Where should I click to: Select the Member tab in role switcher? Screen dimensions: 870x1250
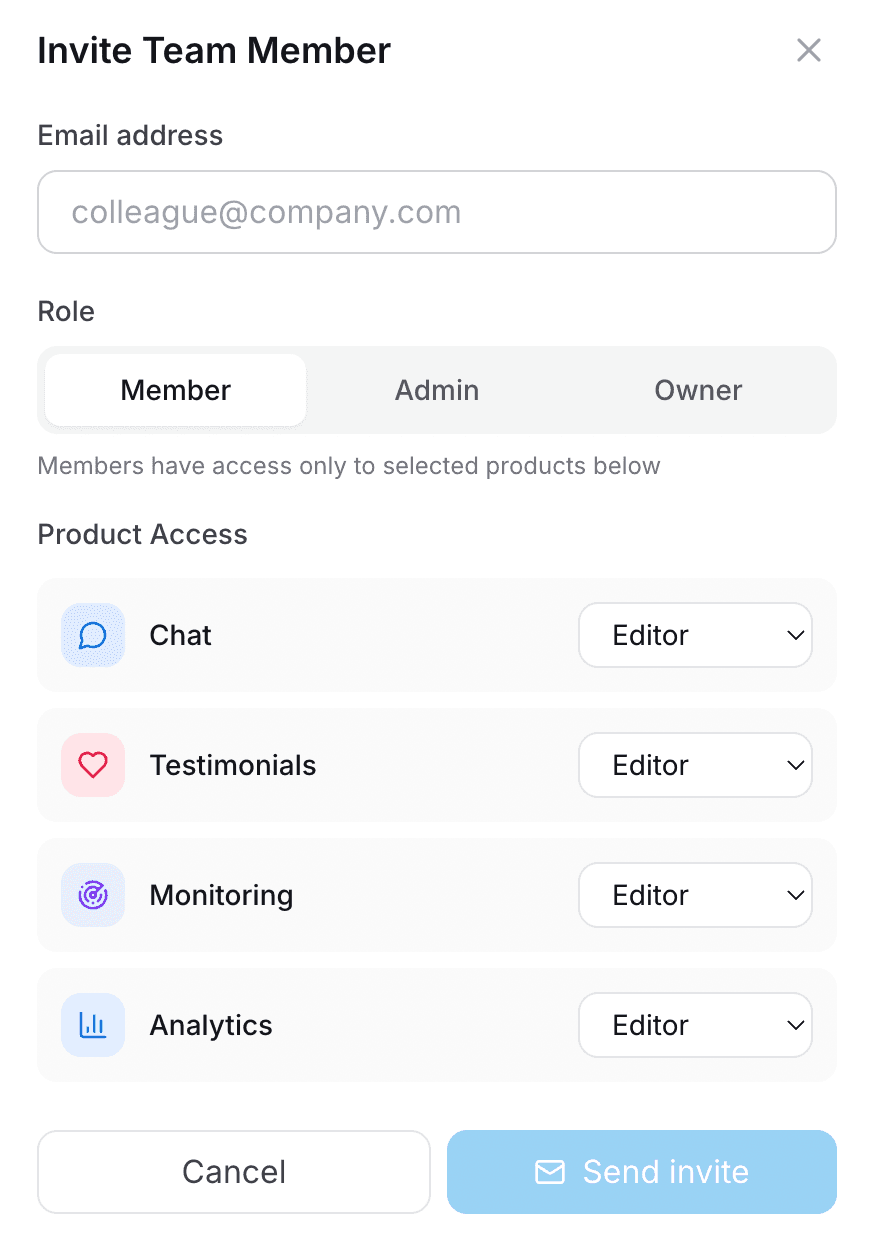[x=175, y=390]
